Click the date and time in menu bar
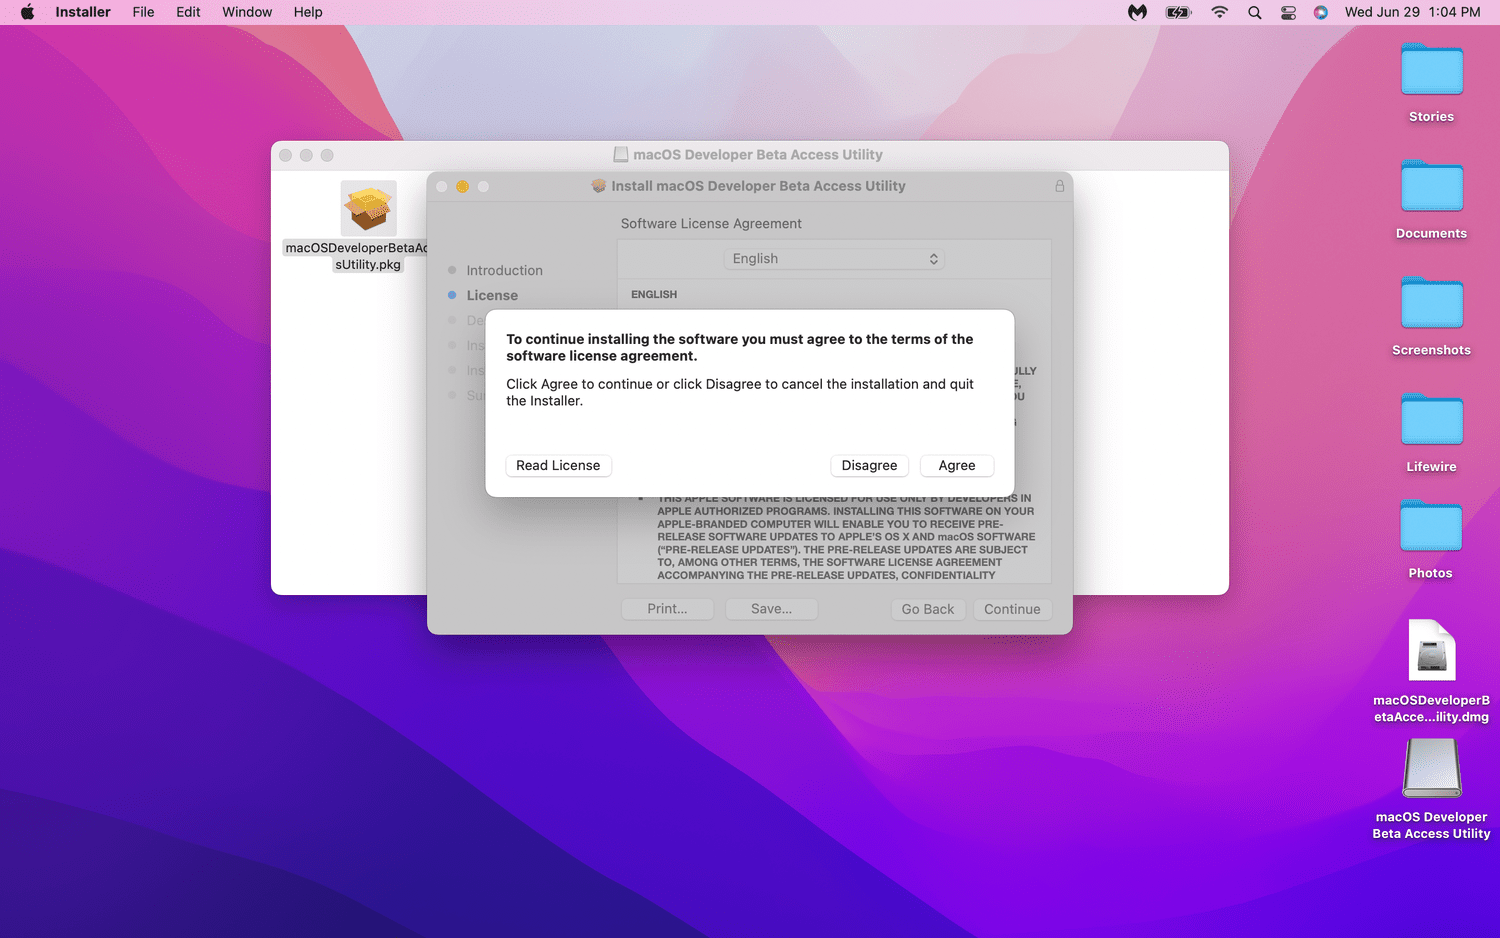The width and height of the screenshot is (1500, 938). pos(1412,12)
